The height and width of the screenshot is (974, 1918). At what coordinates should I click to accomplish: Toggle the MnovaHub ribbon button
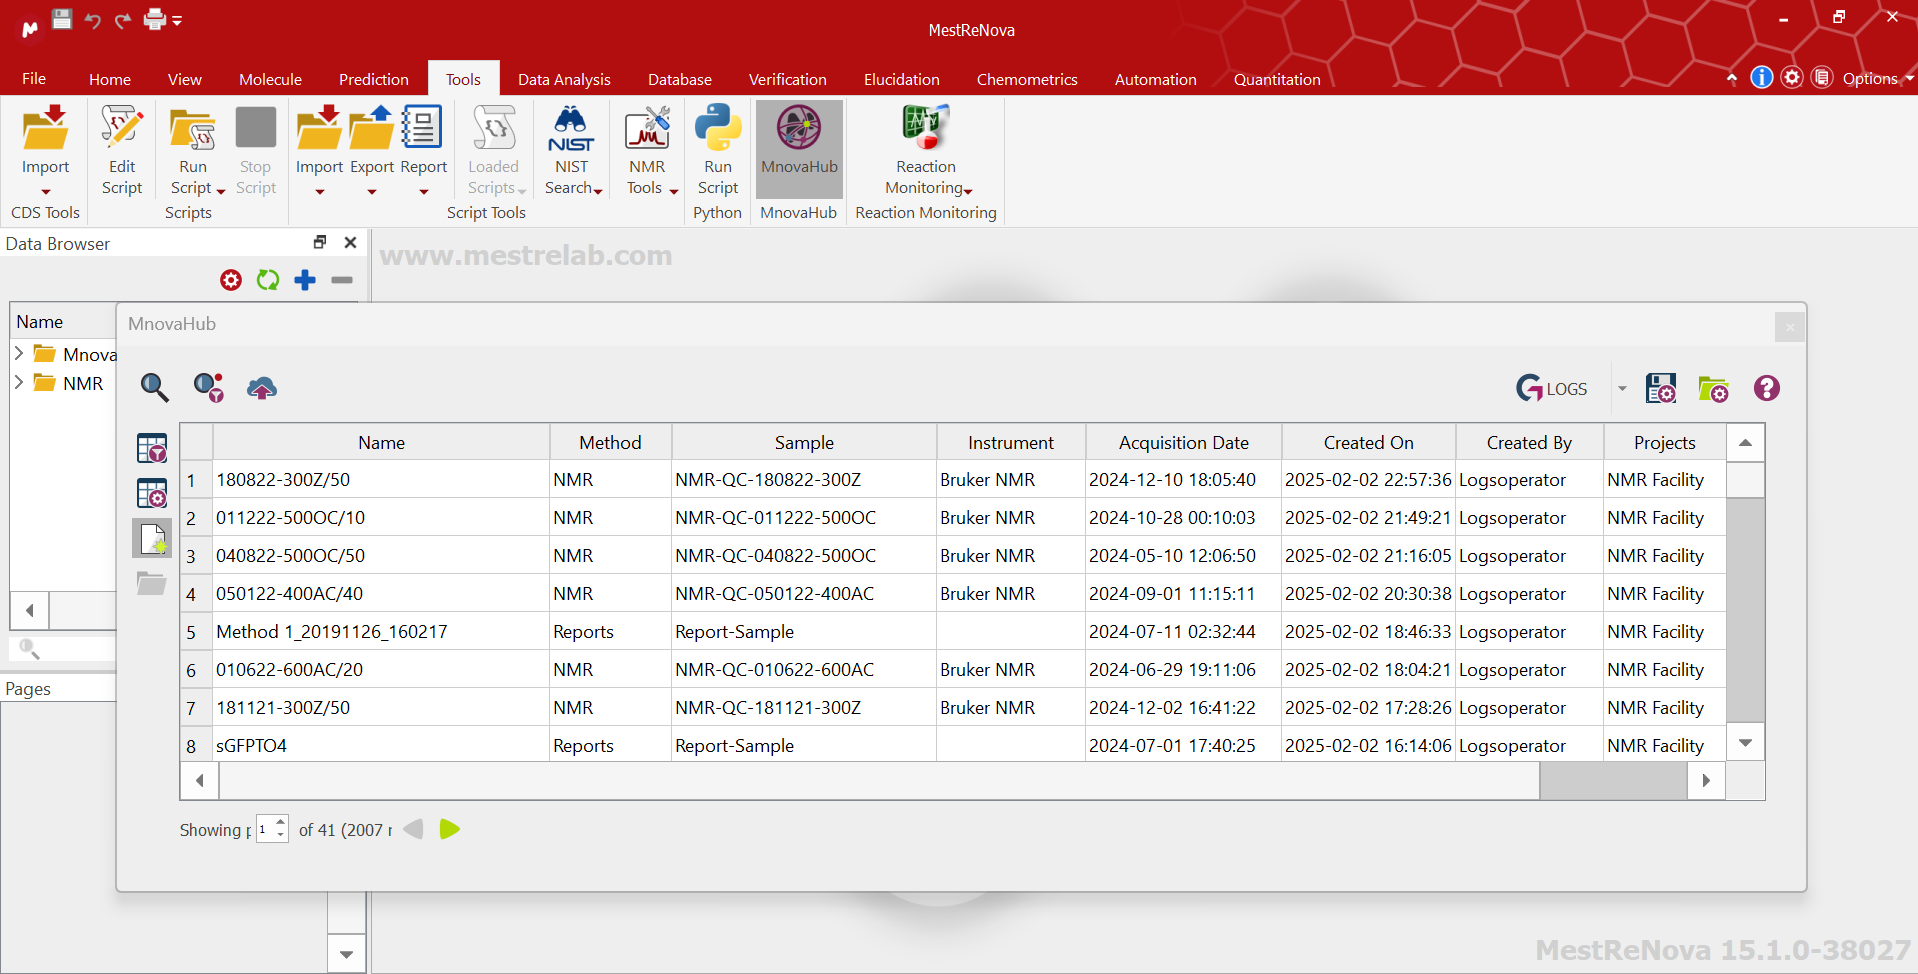799,148
